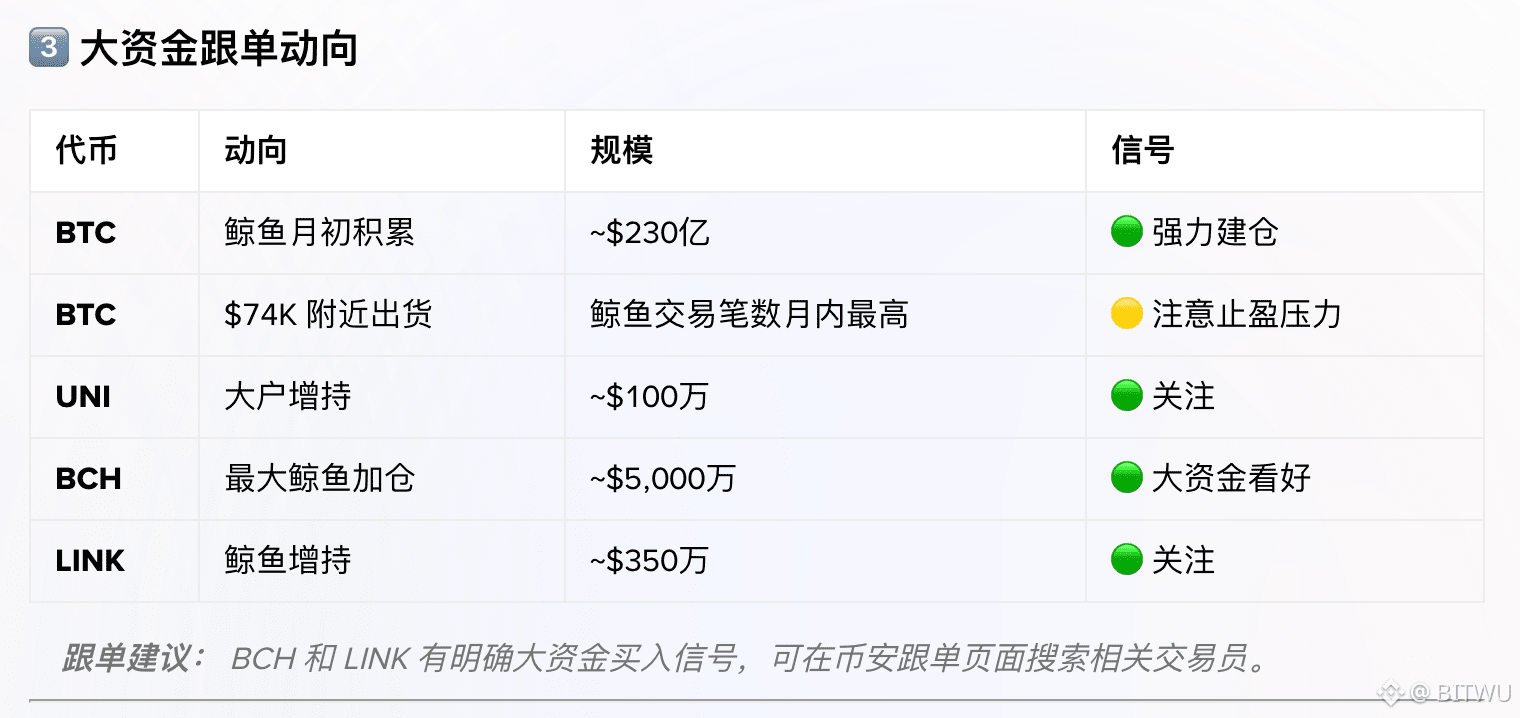Click the LINK token cell

pyautogui.click(x=90, y=560)
